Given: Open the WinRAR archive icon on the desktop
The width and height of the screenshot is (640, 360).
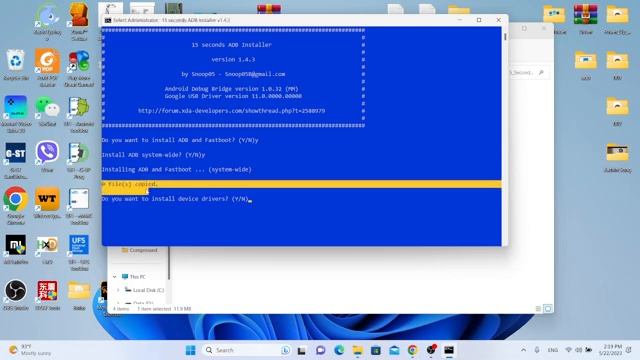Looking at the screenshot, I should coord(585,19).
